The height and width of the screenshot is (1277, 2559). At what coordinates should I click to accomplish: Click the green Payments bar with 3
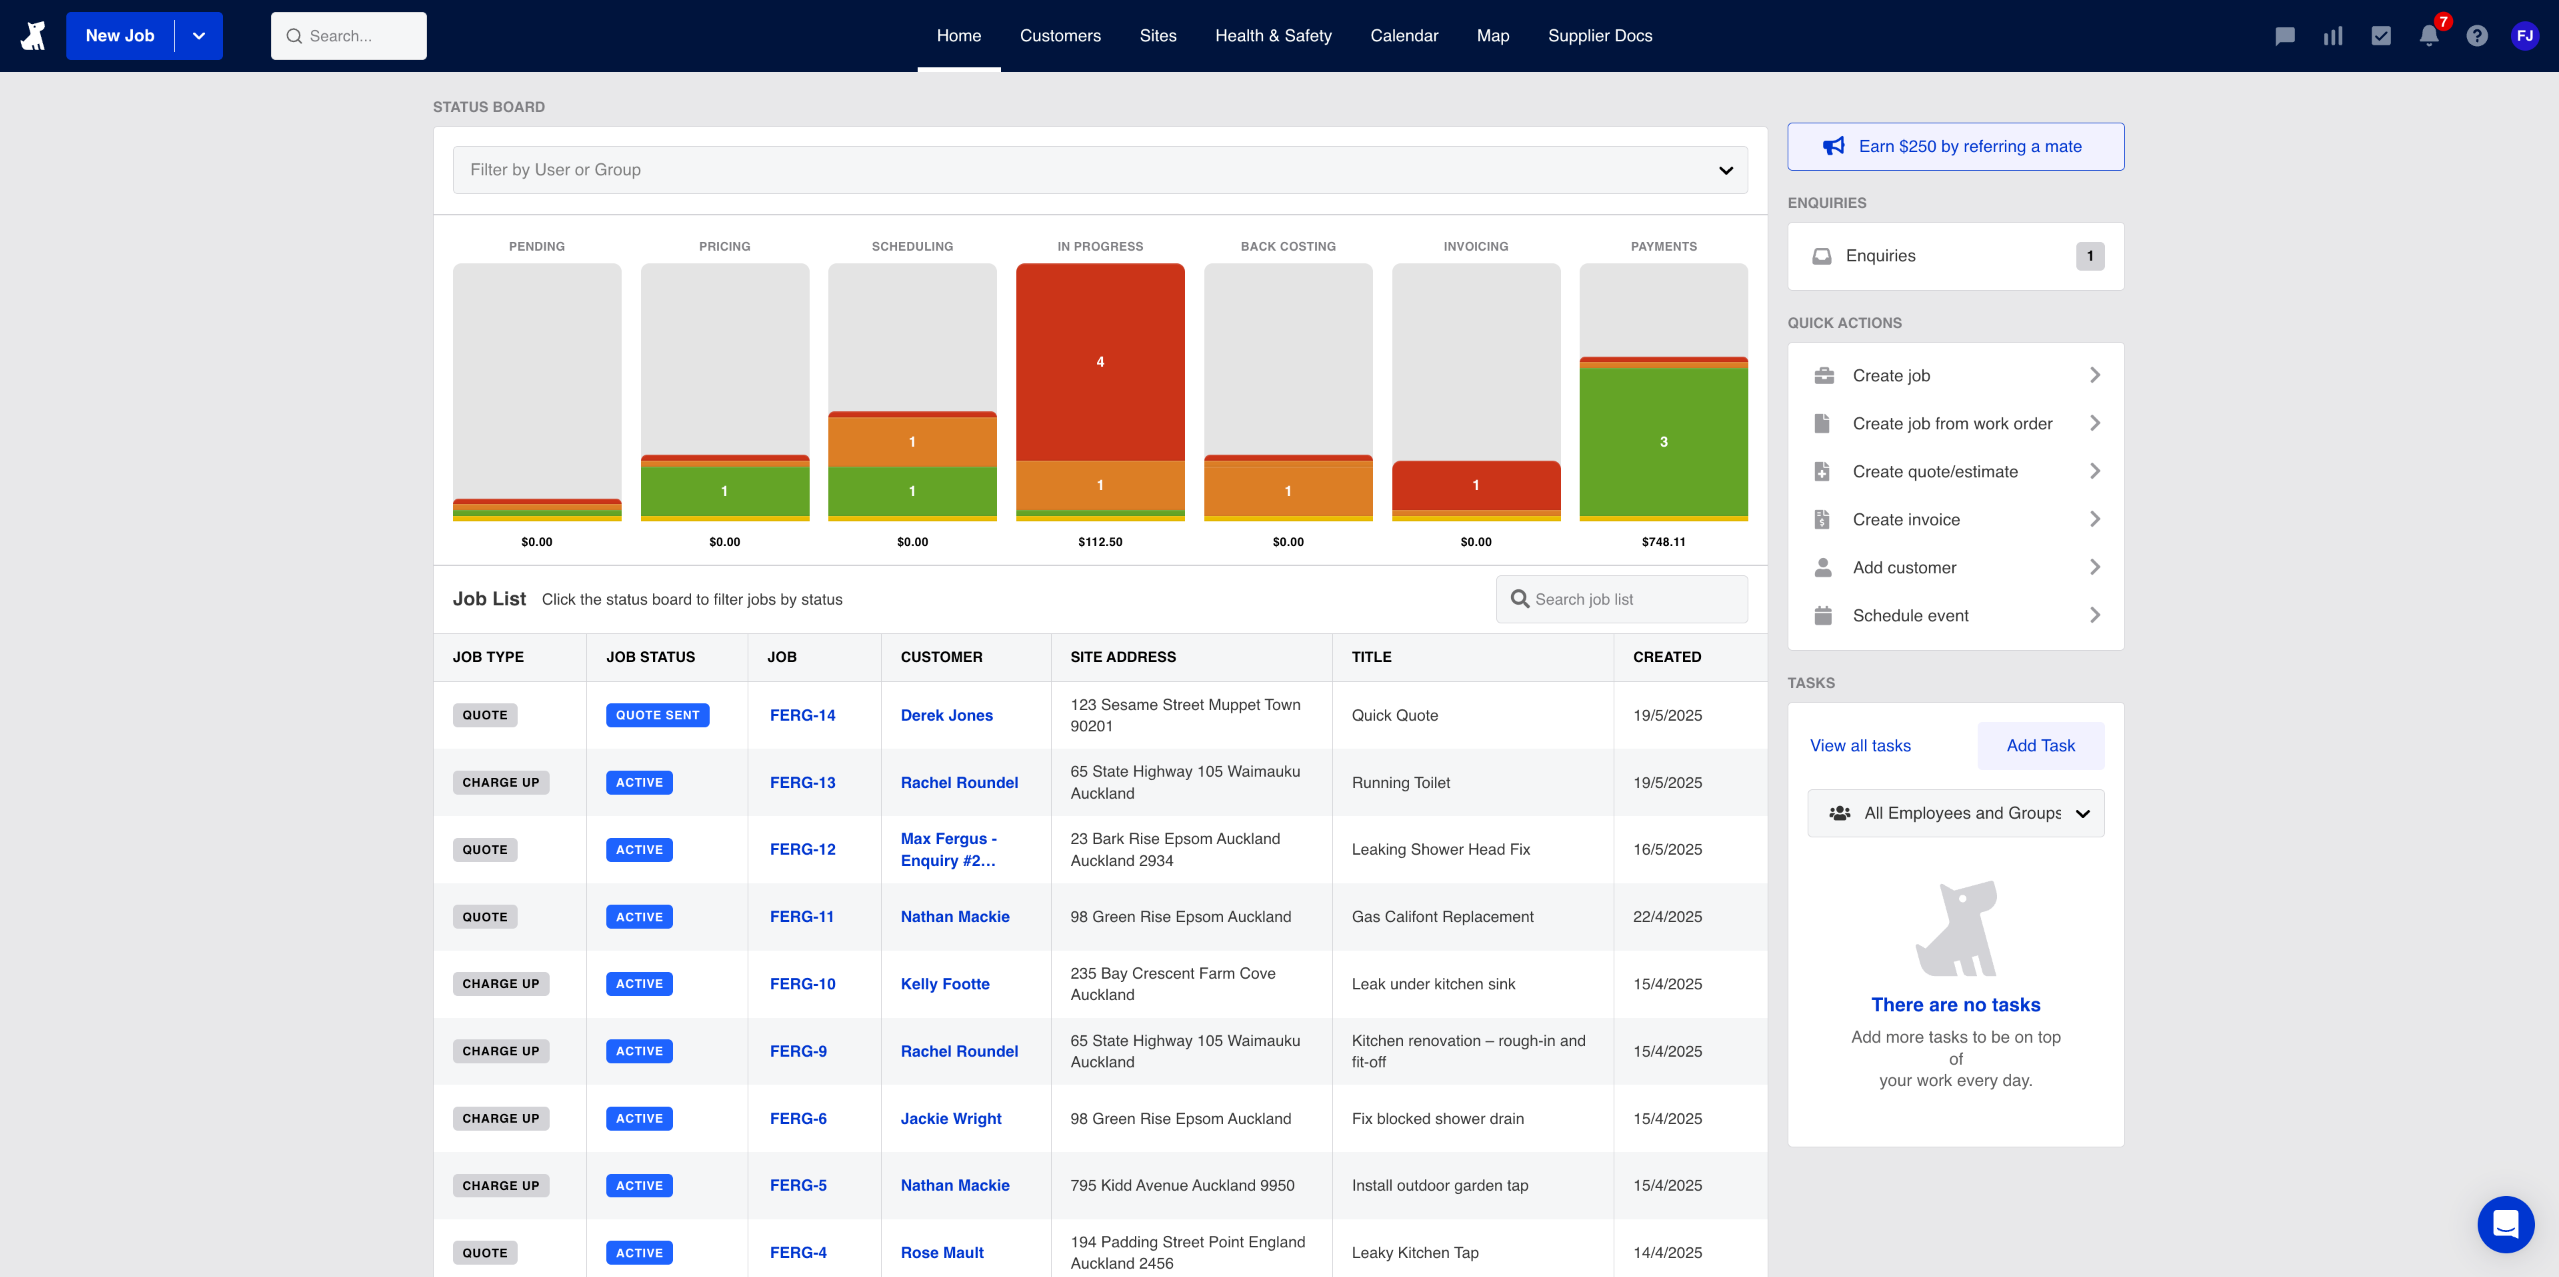coord(1663,442)
